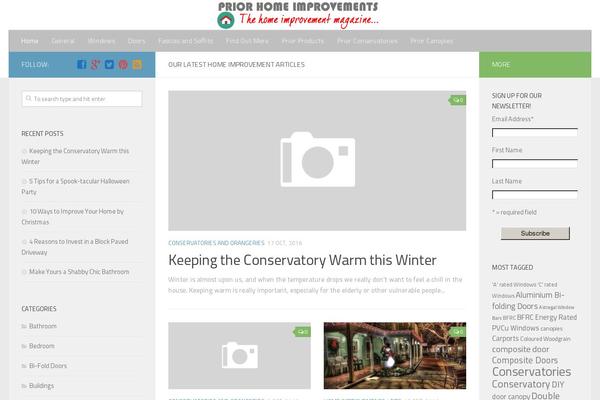
Task: Click the Email Address input field
Action: click(x=535, y=132)
